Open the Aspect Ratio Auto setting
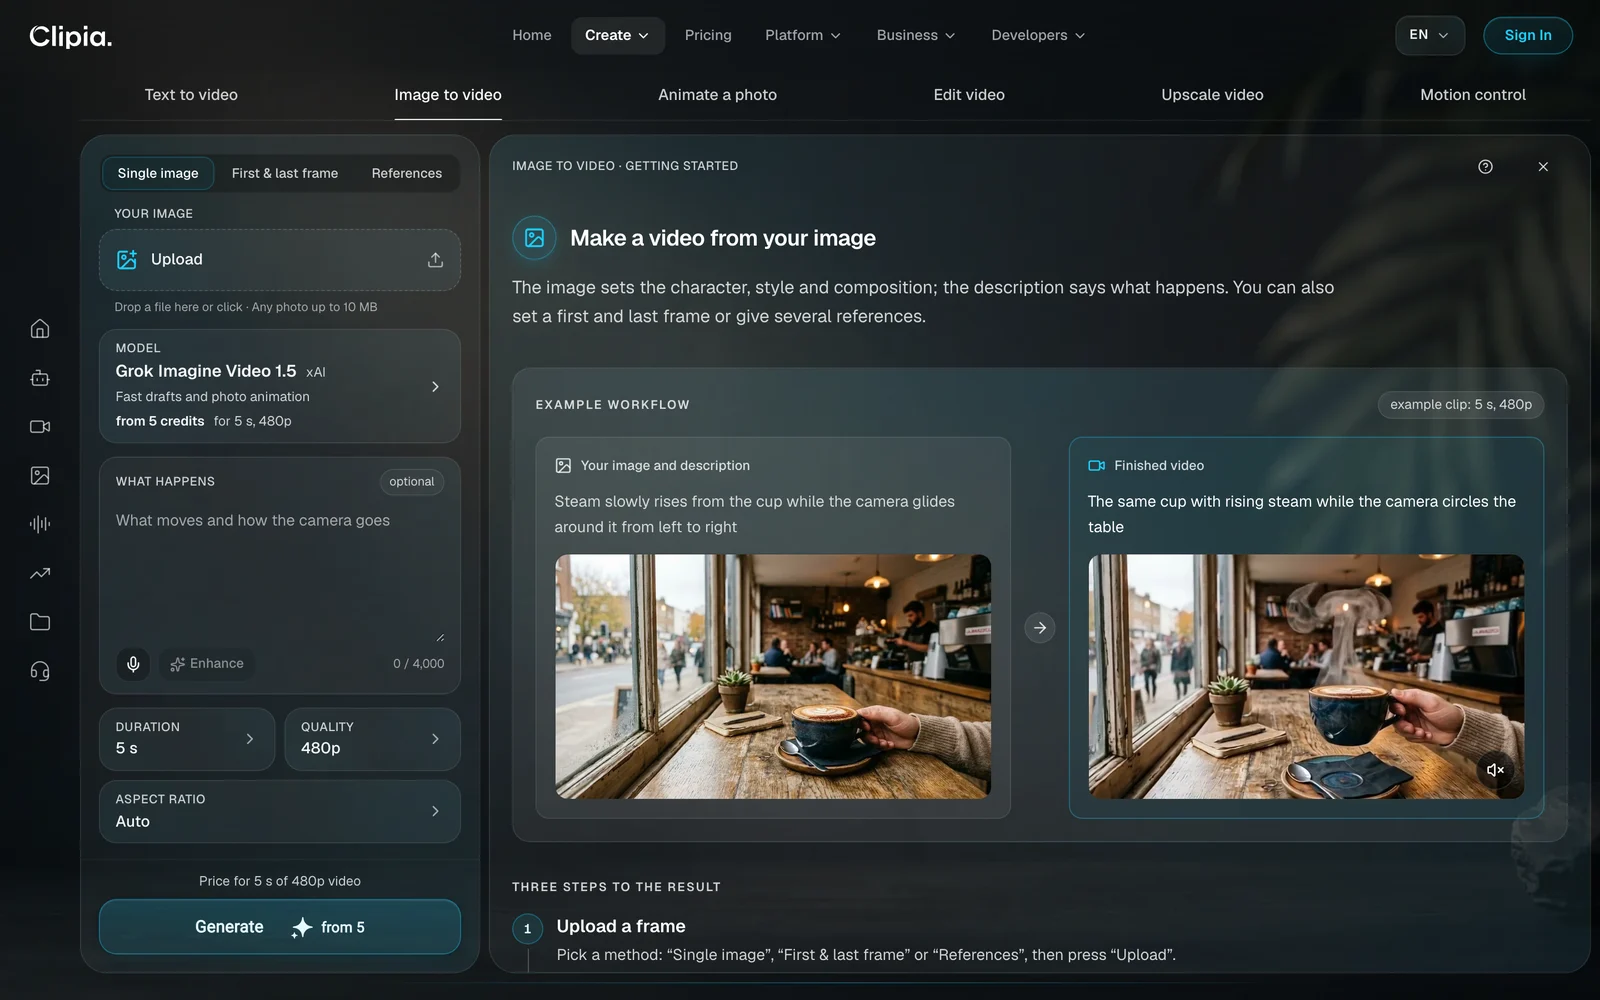Image resolution: width=1600 pixels, height=1000 pixels. pos(280,811)
